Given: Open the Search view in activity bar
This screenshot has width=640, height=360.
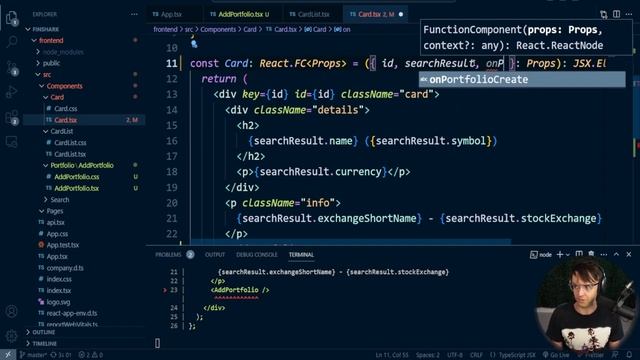Looking at the screenshot, I should point(12,41).
